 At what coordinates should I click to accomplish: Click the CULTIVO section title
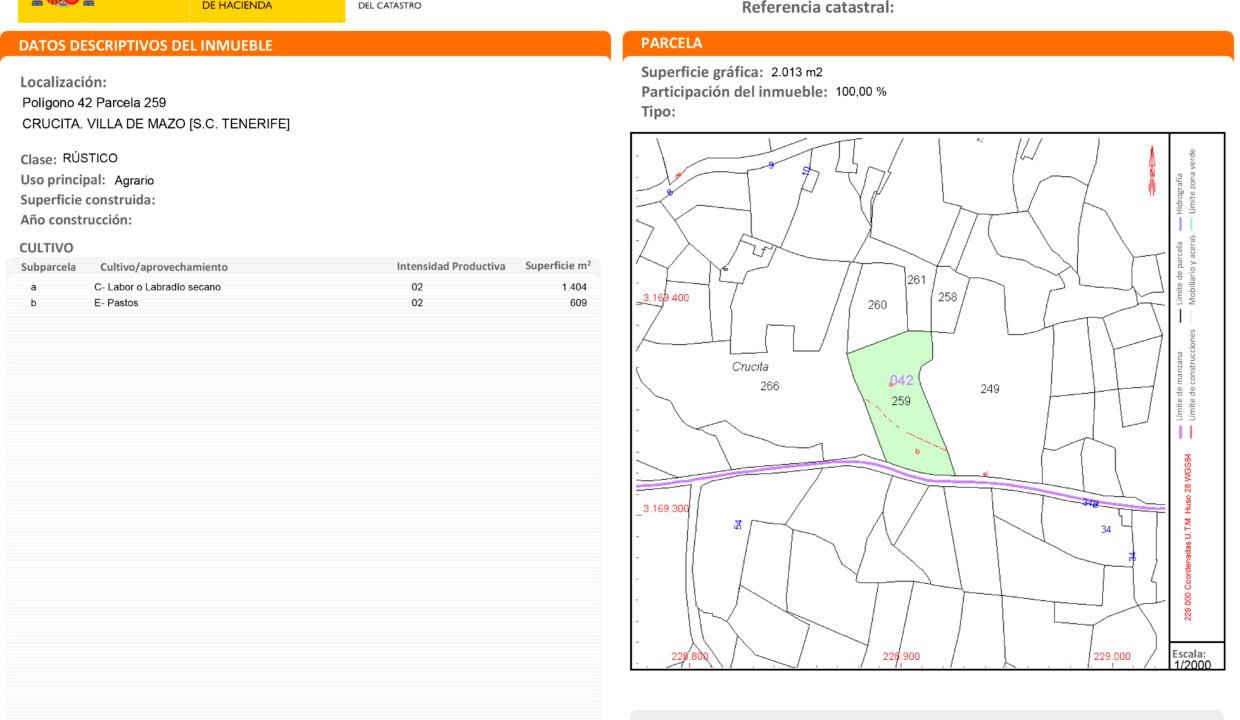pos(46,247)
